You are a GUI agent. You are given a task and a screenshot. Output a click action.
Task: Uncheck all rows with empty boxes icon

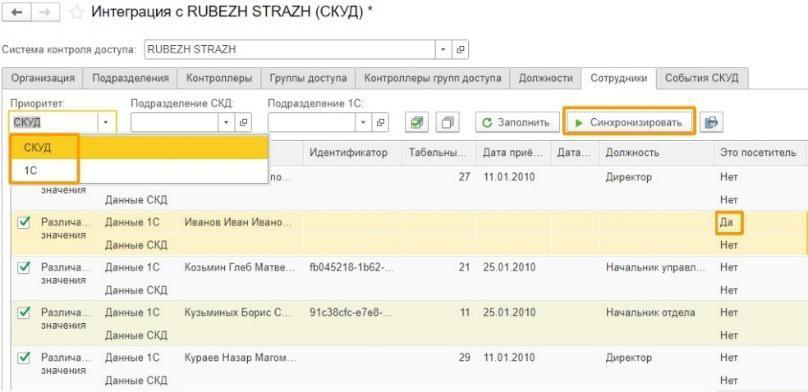click(447, 123)
